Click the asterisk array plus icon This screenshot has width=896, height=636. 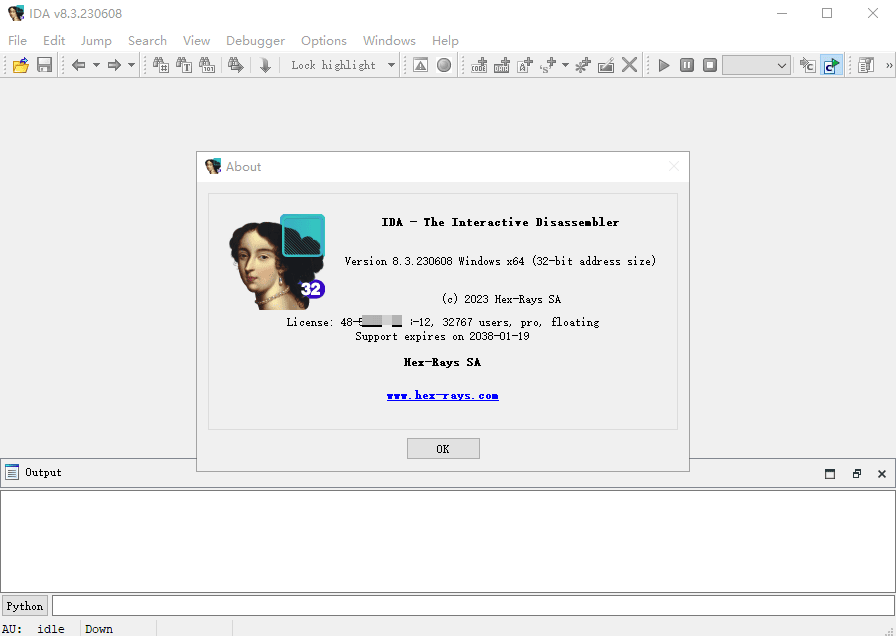[583, 65]
